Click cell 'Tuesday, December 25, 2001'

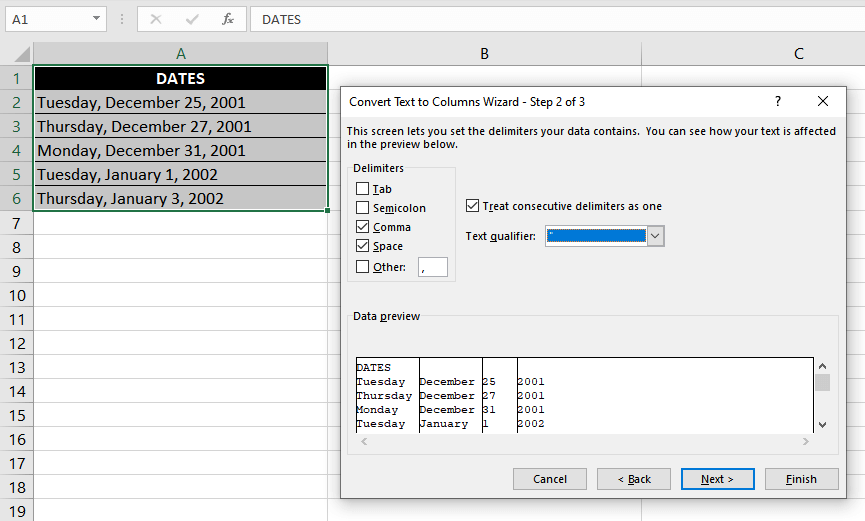(180, 103)
